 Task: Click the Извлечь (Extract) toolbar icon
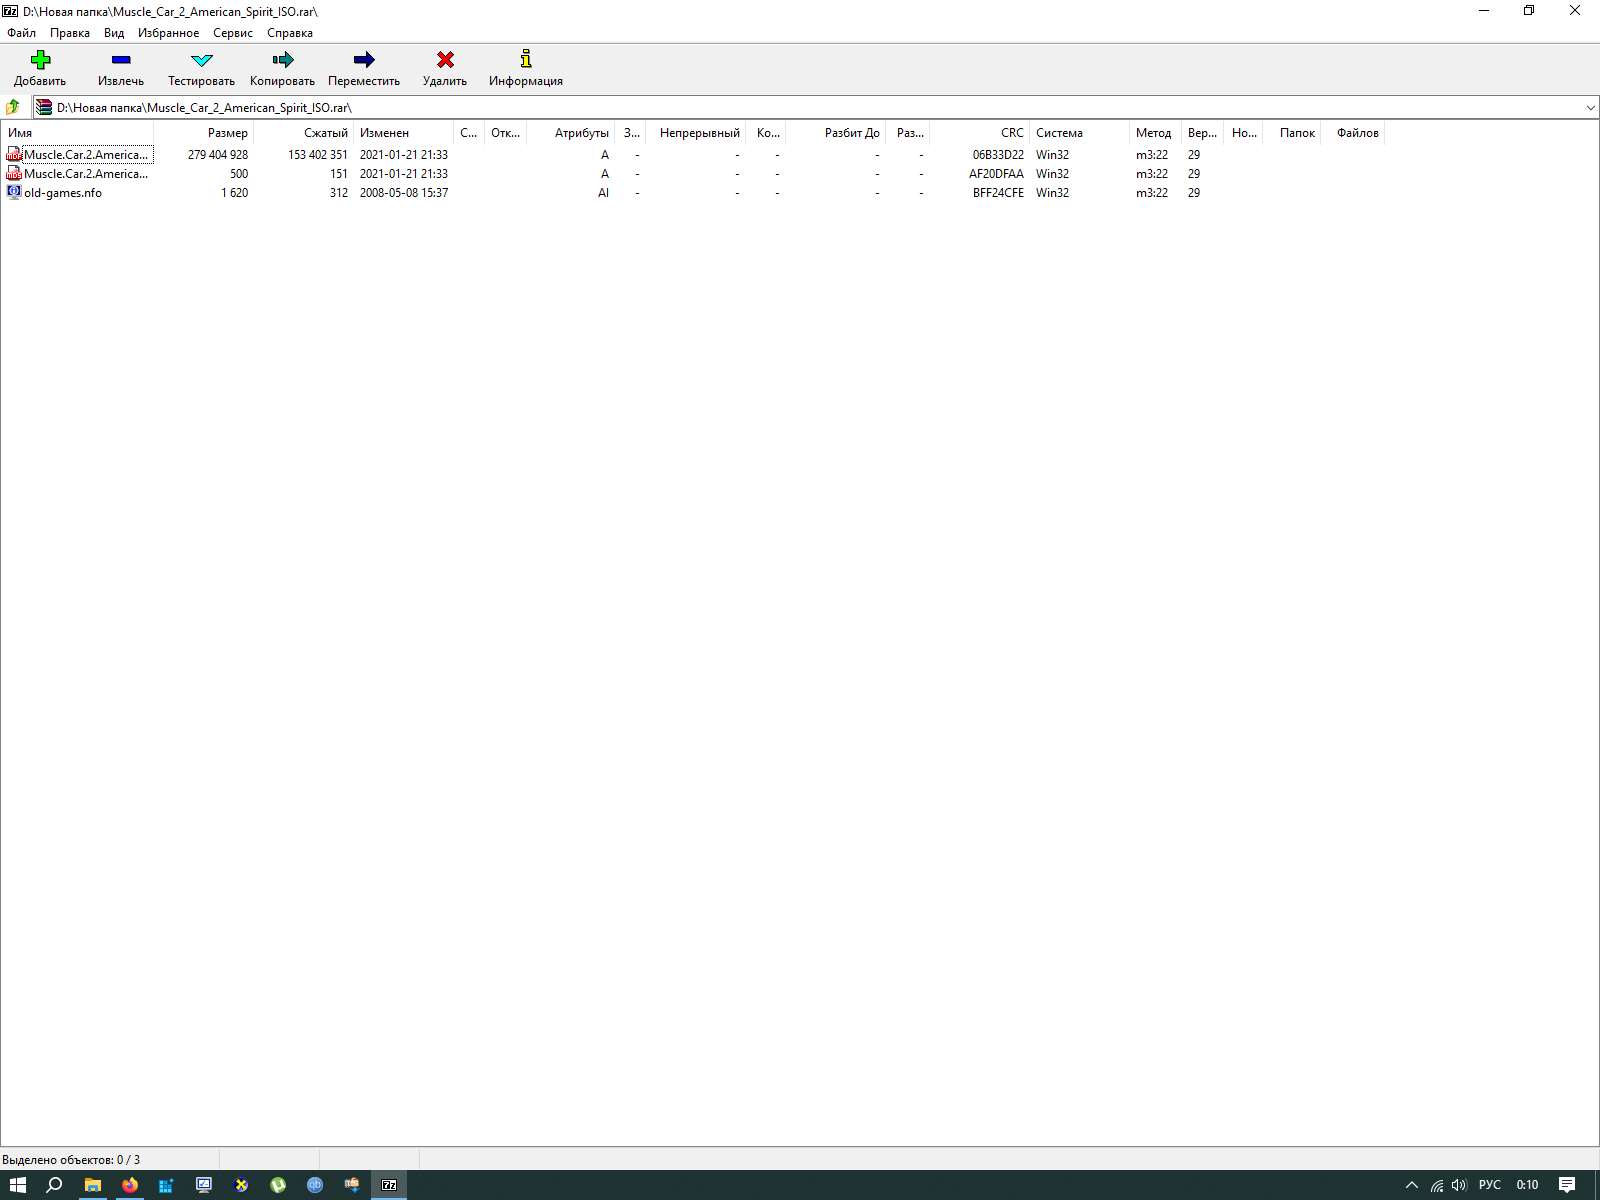pyautogui.click(x=121, y=60)
